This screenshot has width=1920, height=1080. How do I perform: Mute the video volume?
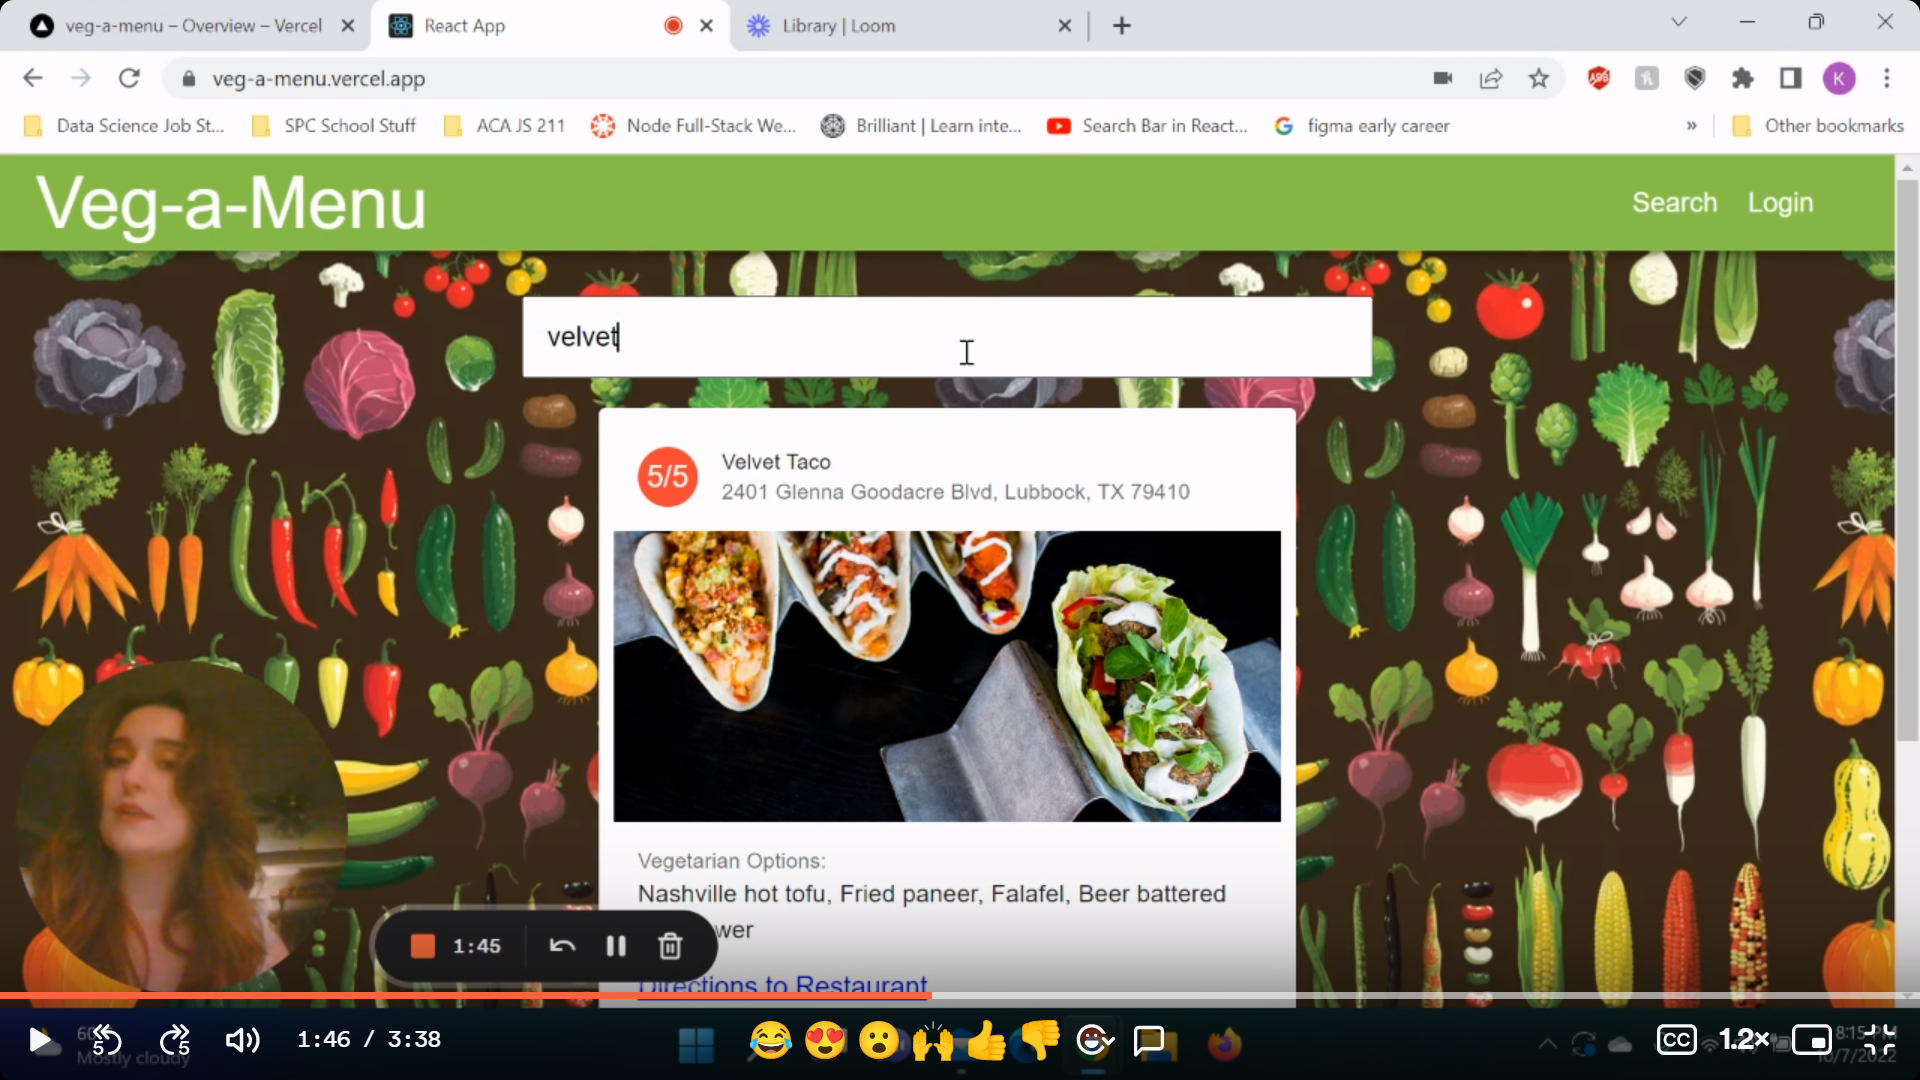(x=242, y=1040)
